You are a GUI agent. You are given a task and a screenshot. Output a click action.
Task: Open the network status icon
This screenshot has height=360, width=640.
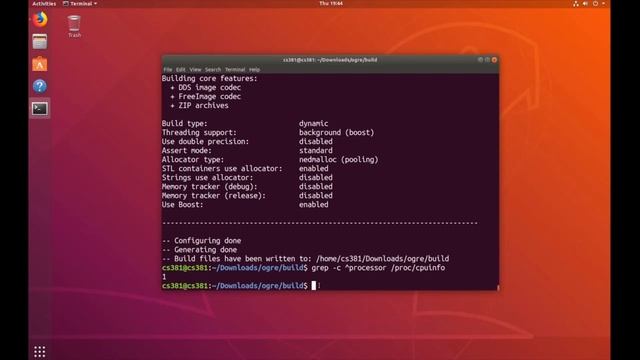tap(576, 4)
